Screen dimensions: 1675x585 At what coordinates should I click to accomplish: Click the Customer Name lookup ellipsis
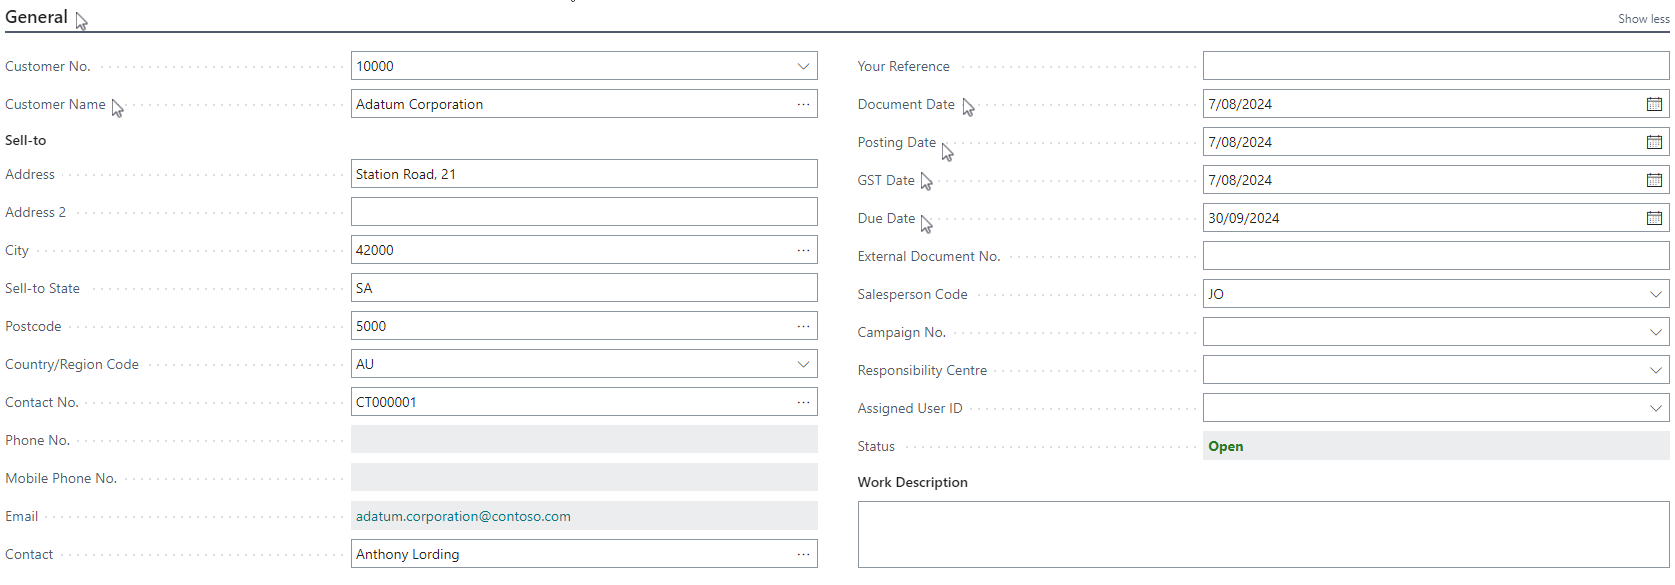click(803, 104)
